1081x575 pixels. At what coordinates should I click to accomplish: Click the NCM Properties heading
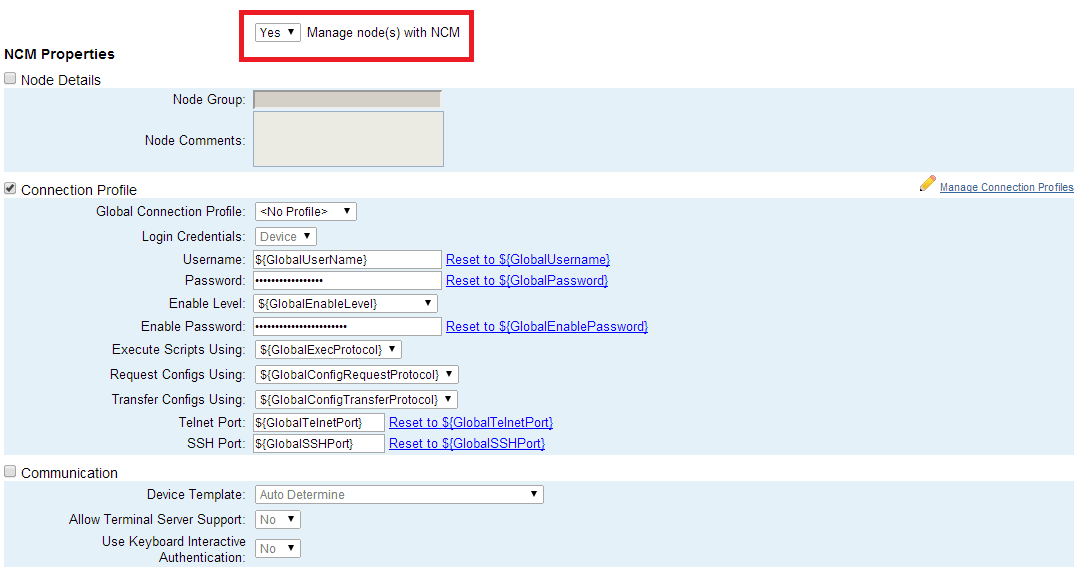[59, 54]
